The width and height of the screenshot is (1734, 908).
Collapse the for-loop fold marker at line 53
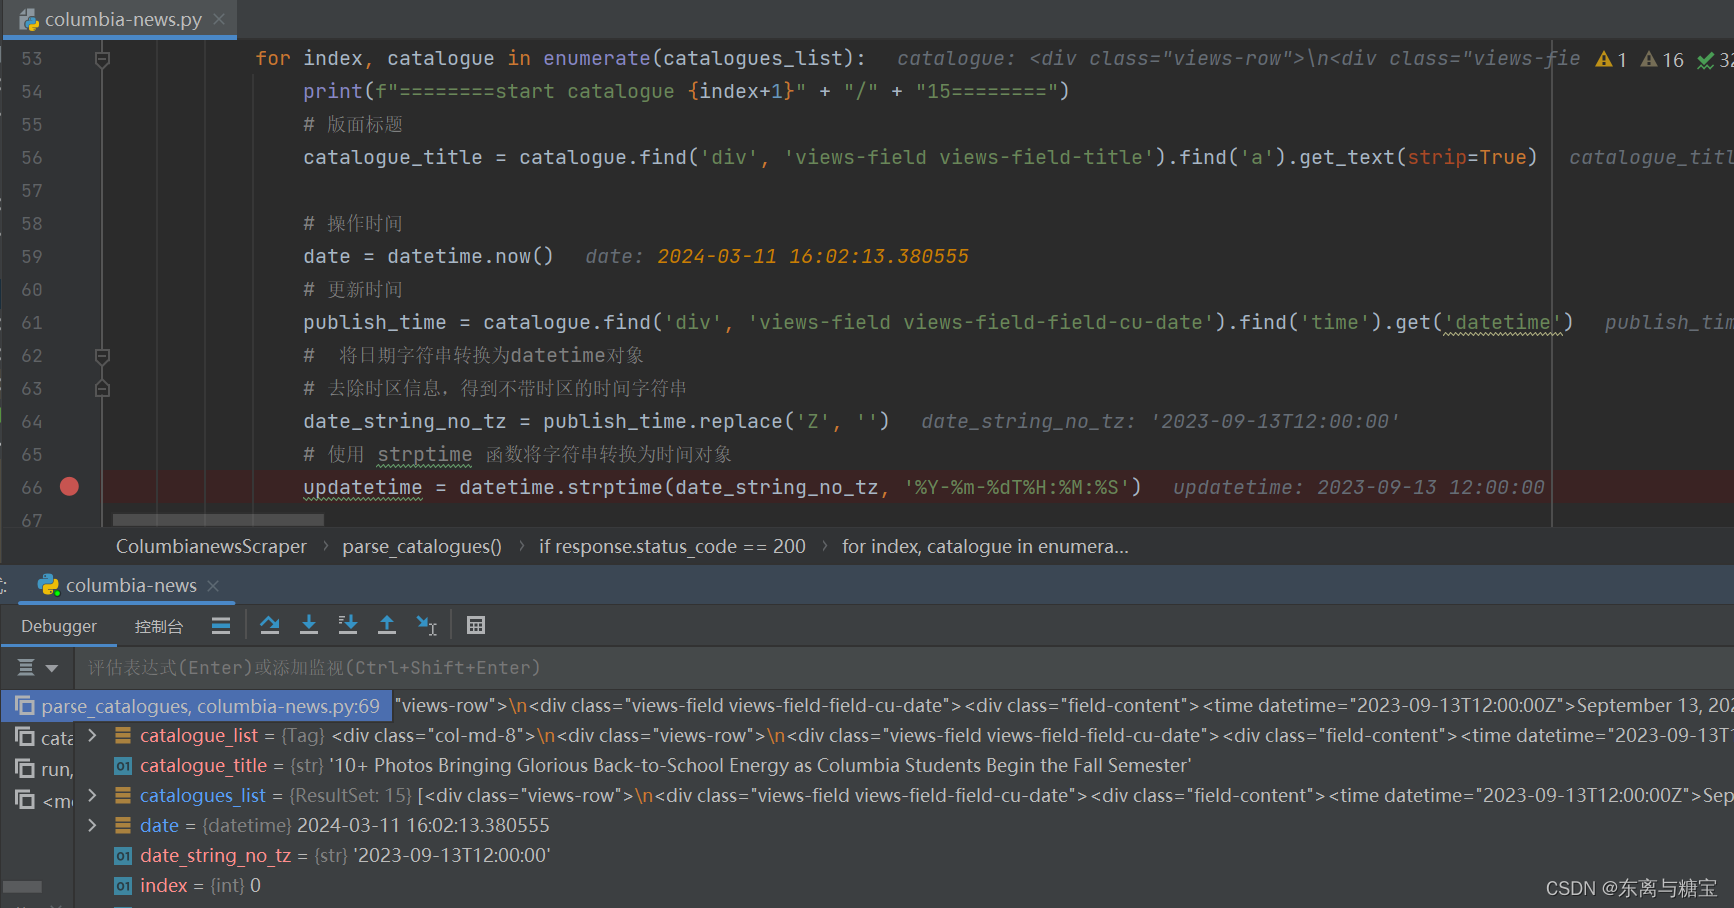(x=102, y=59)
